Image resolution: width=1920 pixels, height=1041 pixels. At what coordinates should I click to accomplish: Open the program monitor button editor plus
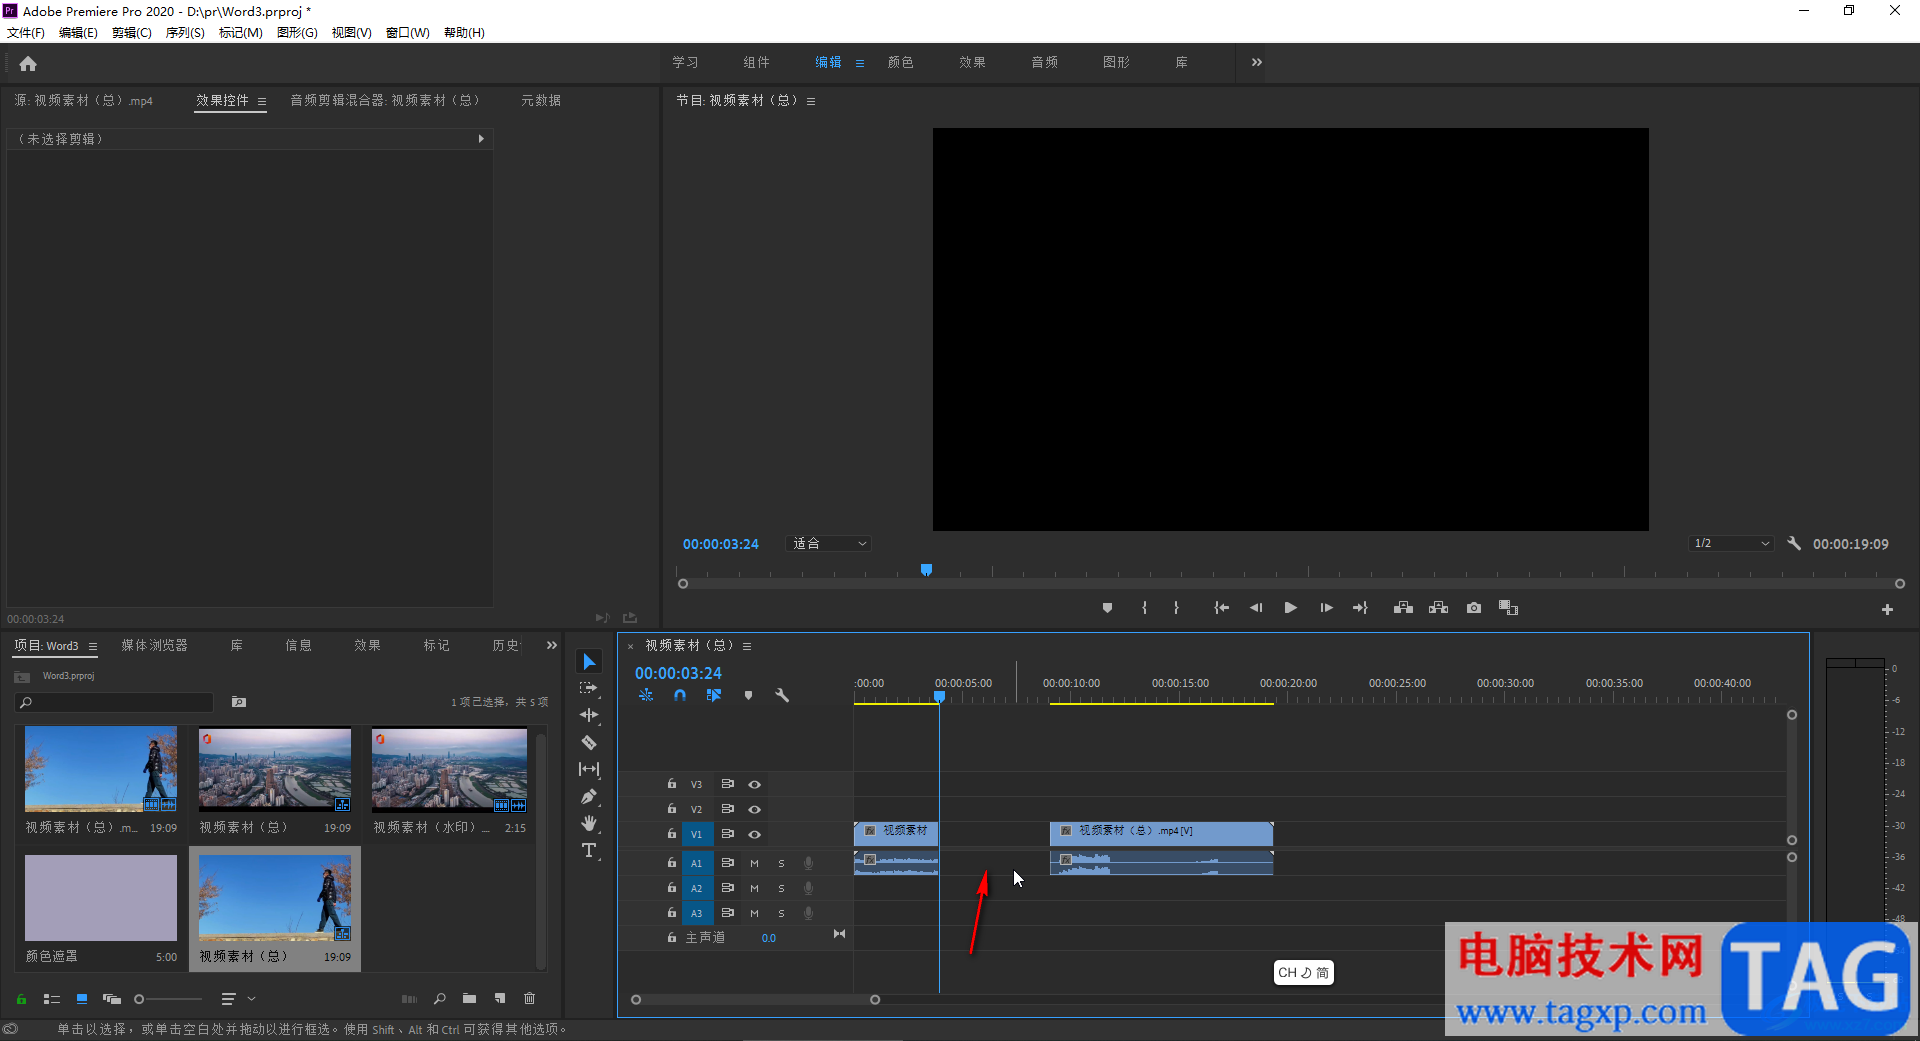1887,609
